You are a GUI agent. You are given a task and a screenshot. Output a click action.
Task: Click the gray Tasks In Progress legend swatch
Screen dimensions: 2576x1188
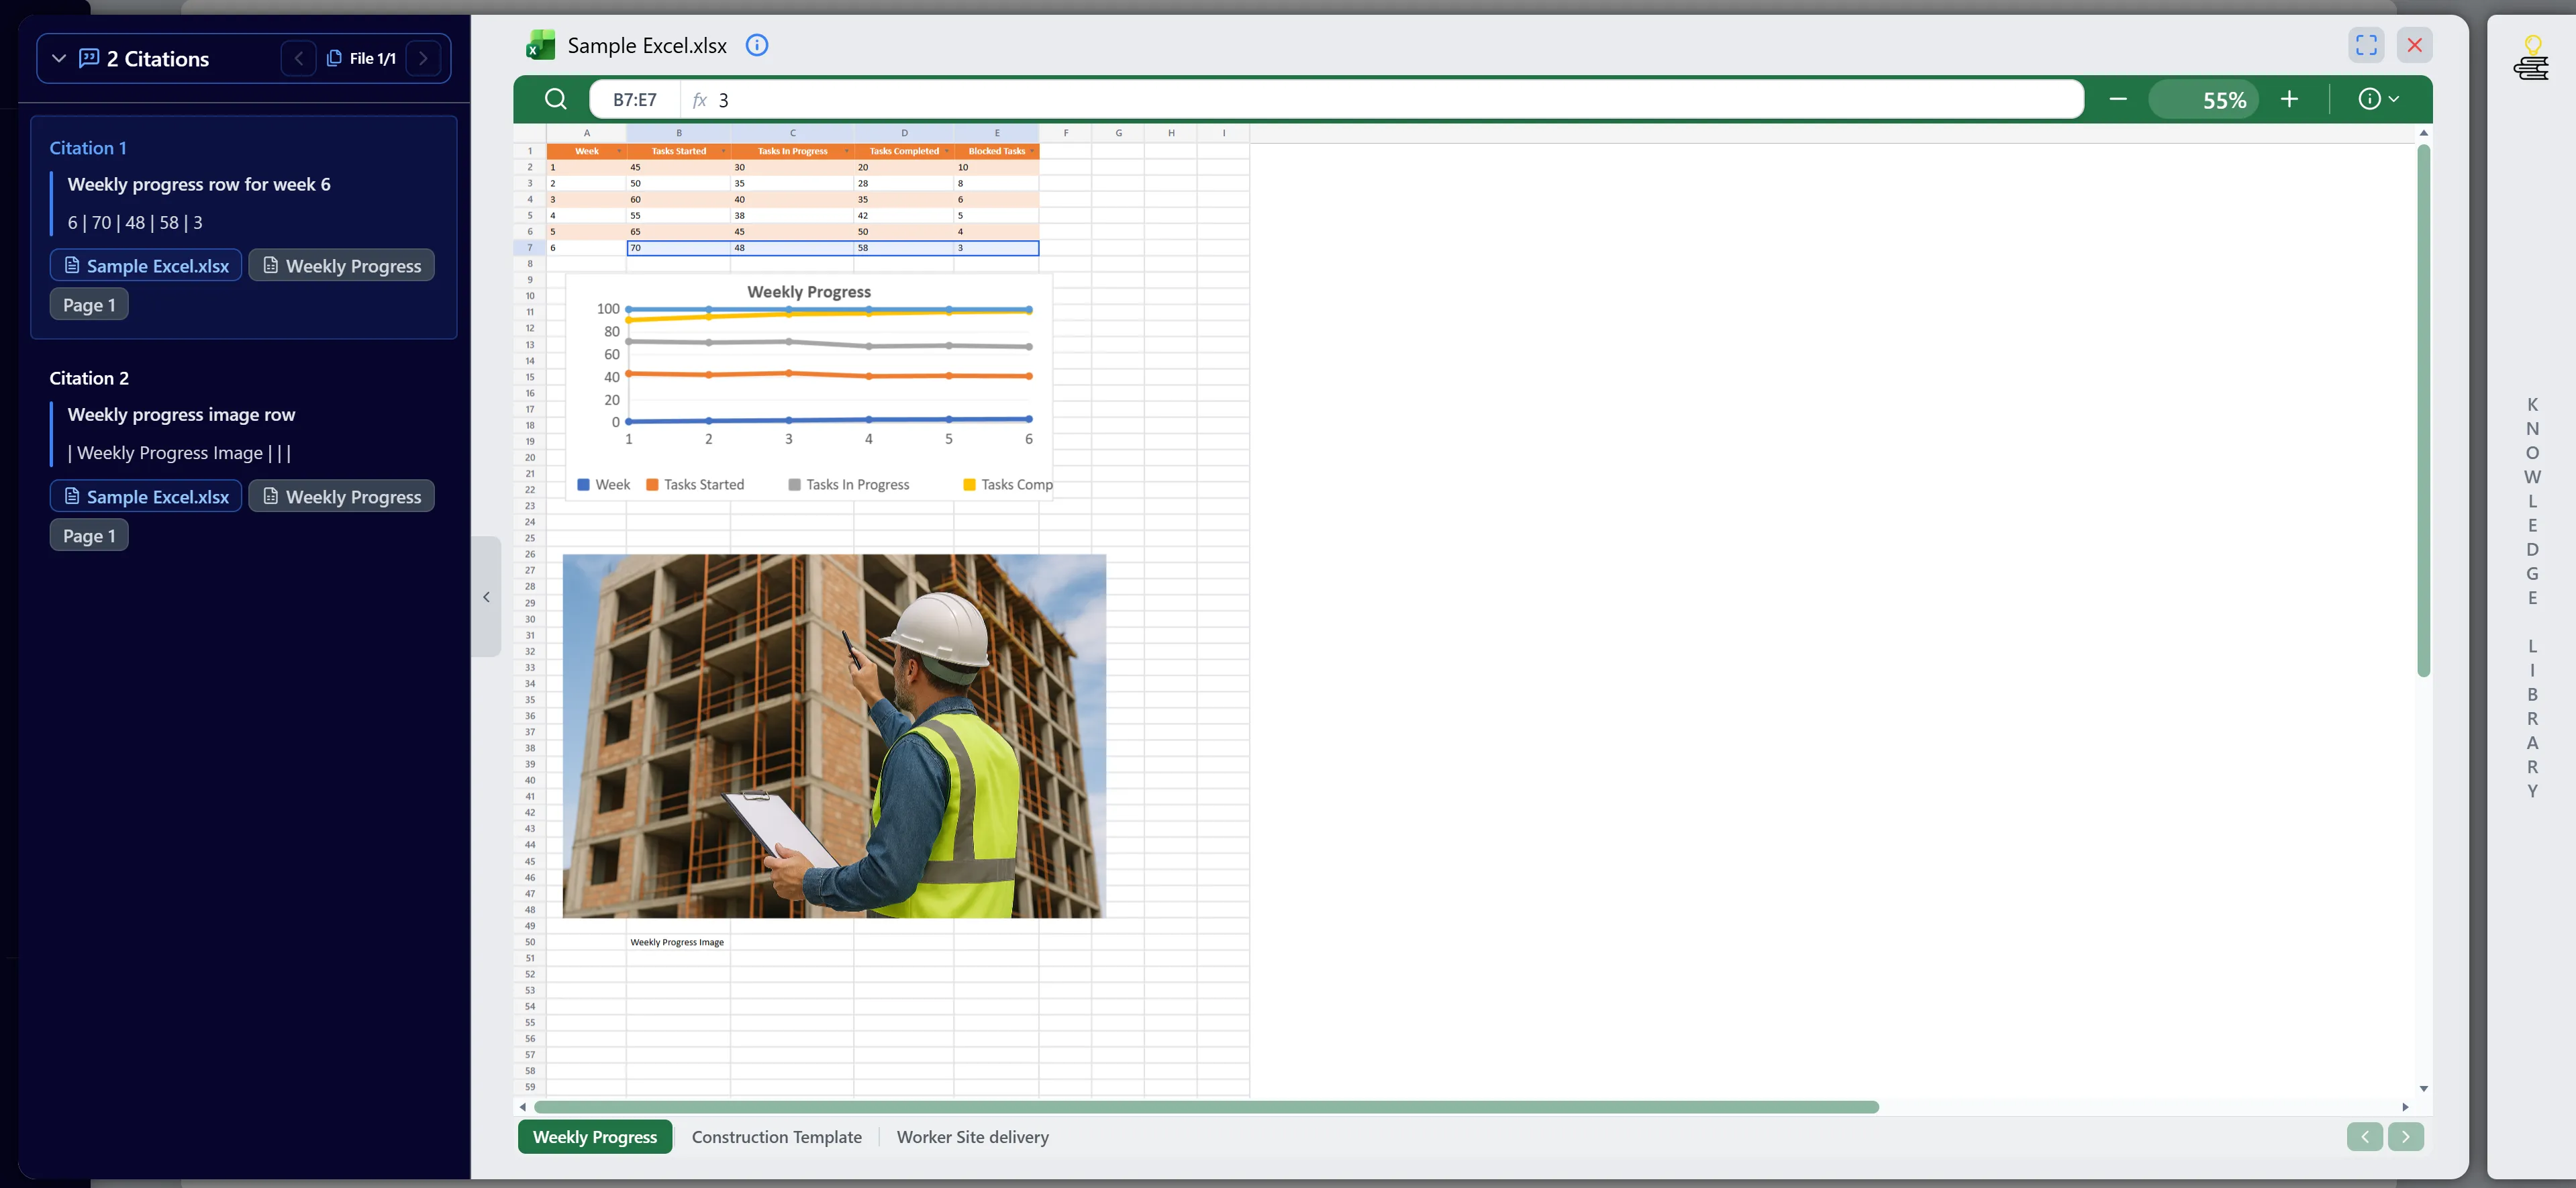pos(794,485)
